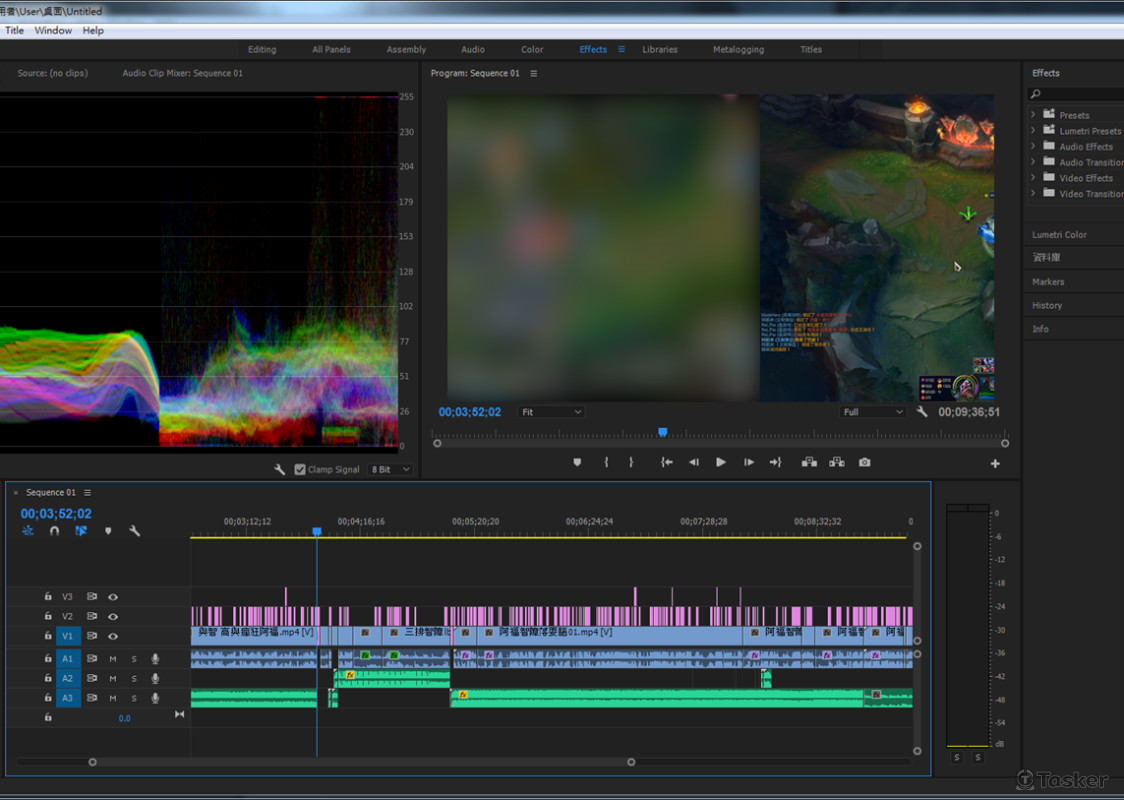Click the Lift button in Program monitor
The width and height of the screenshot is (1124, 800).
tap(809, 462)
